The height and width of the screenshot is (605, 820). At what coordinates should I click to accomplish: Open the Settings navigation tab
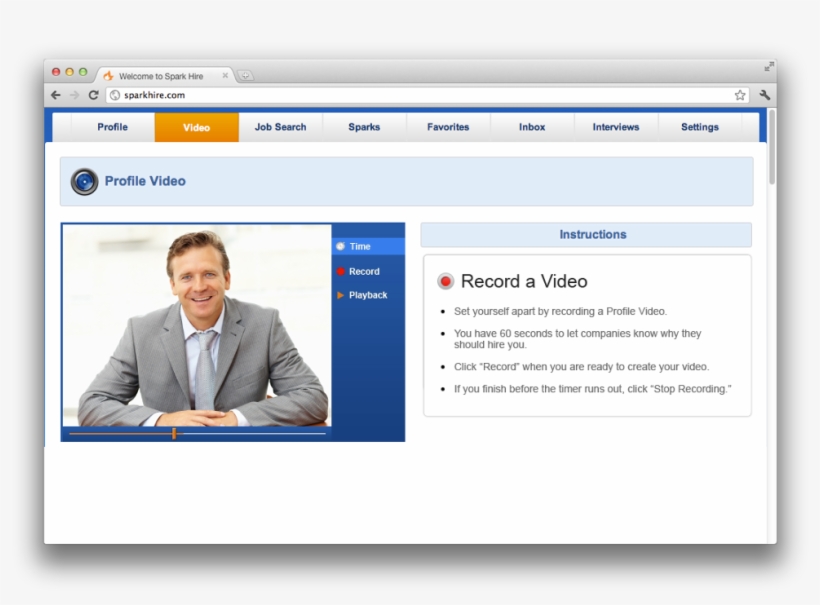(x=699, y=127)
